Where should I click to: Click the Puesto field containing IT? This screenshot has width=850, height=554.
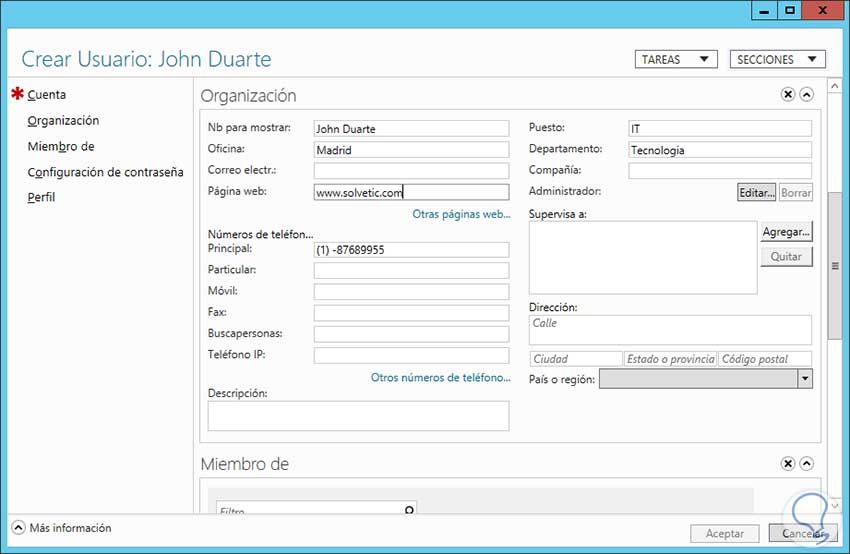[720, 128]
